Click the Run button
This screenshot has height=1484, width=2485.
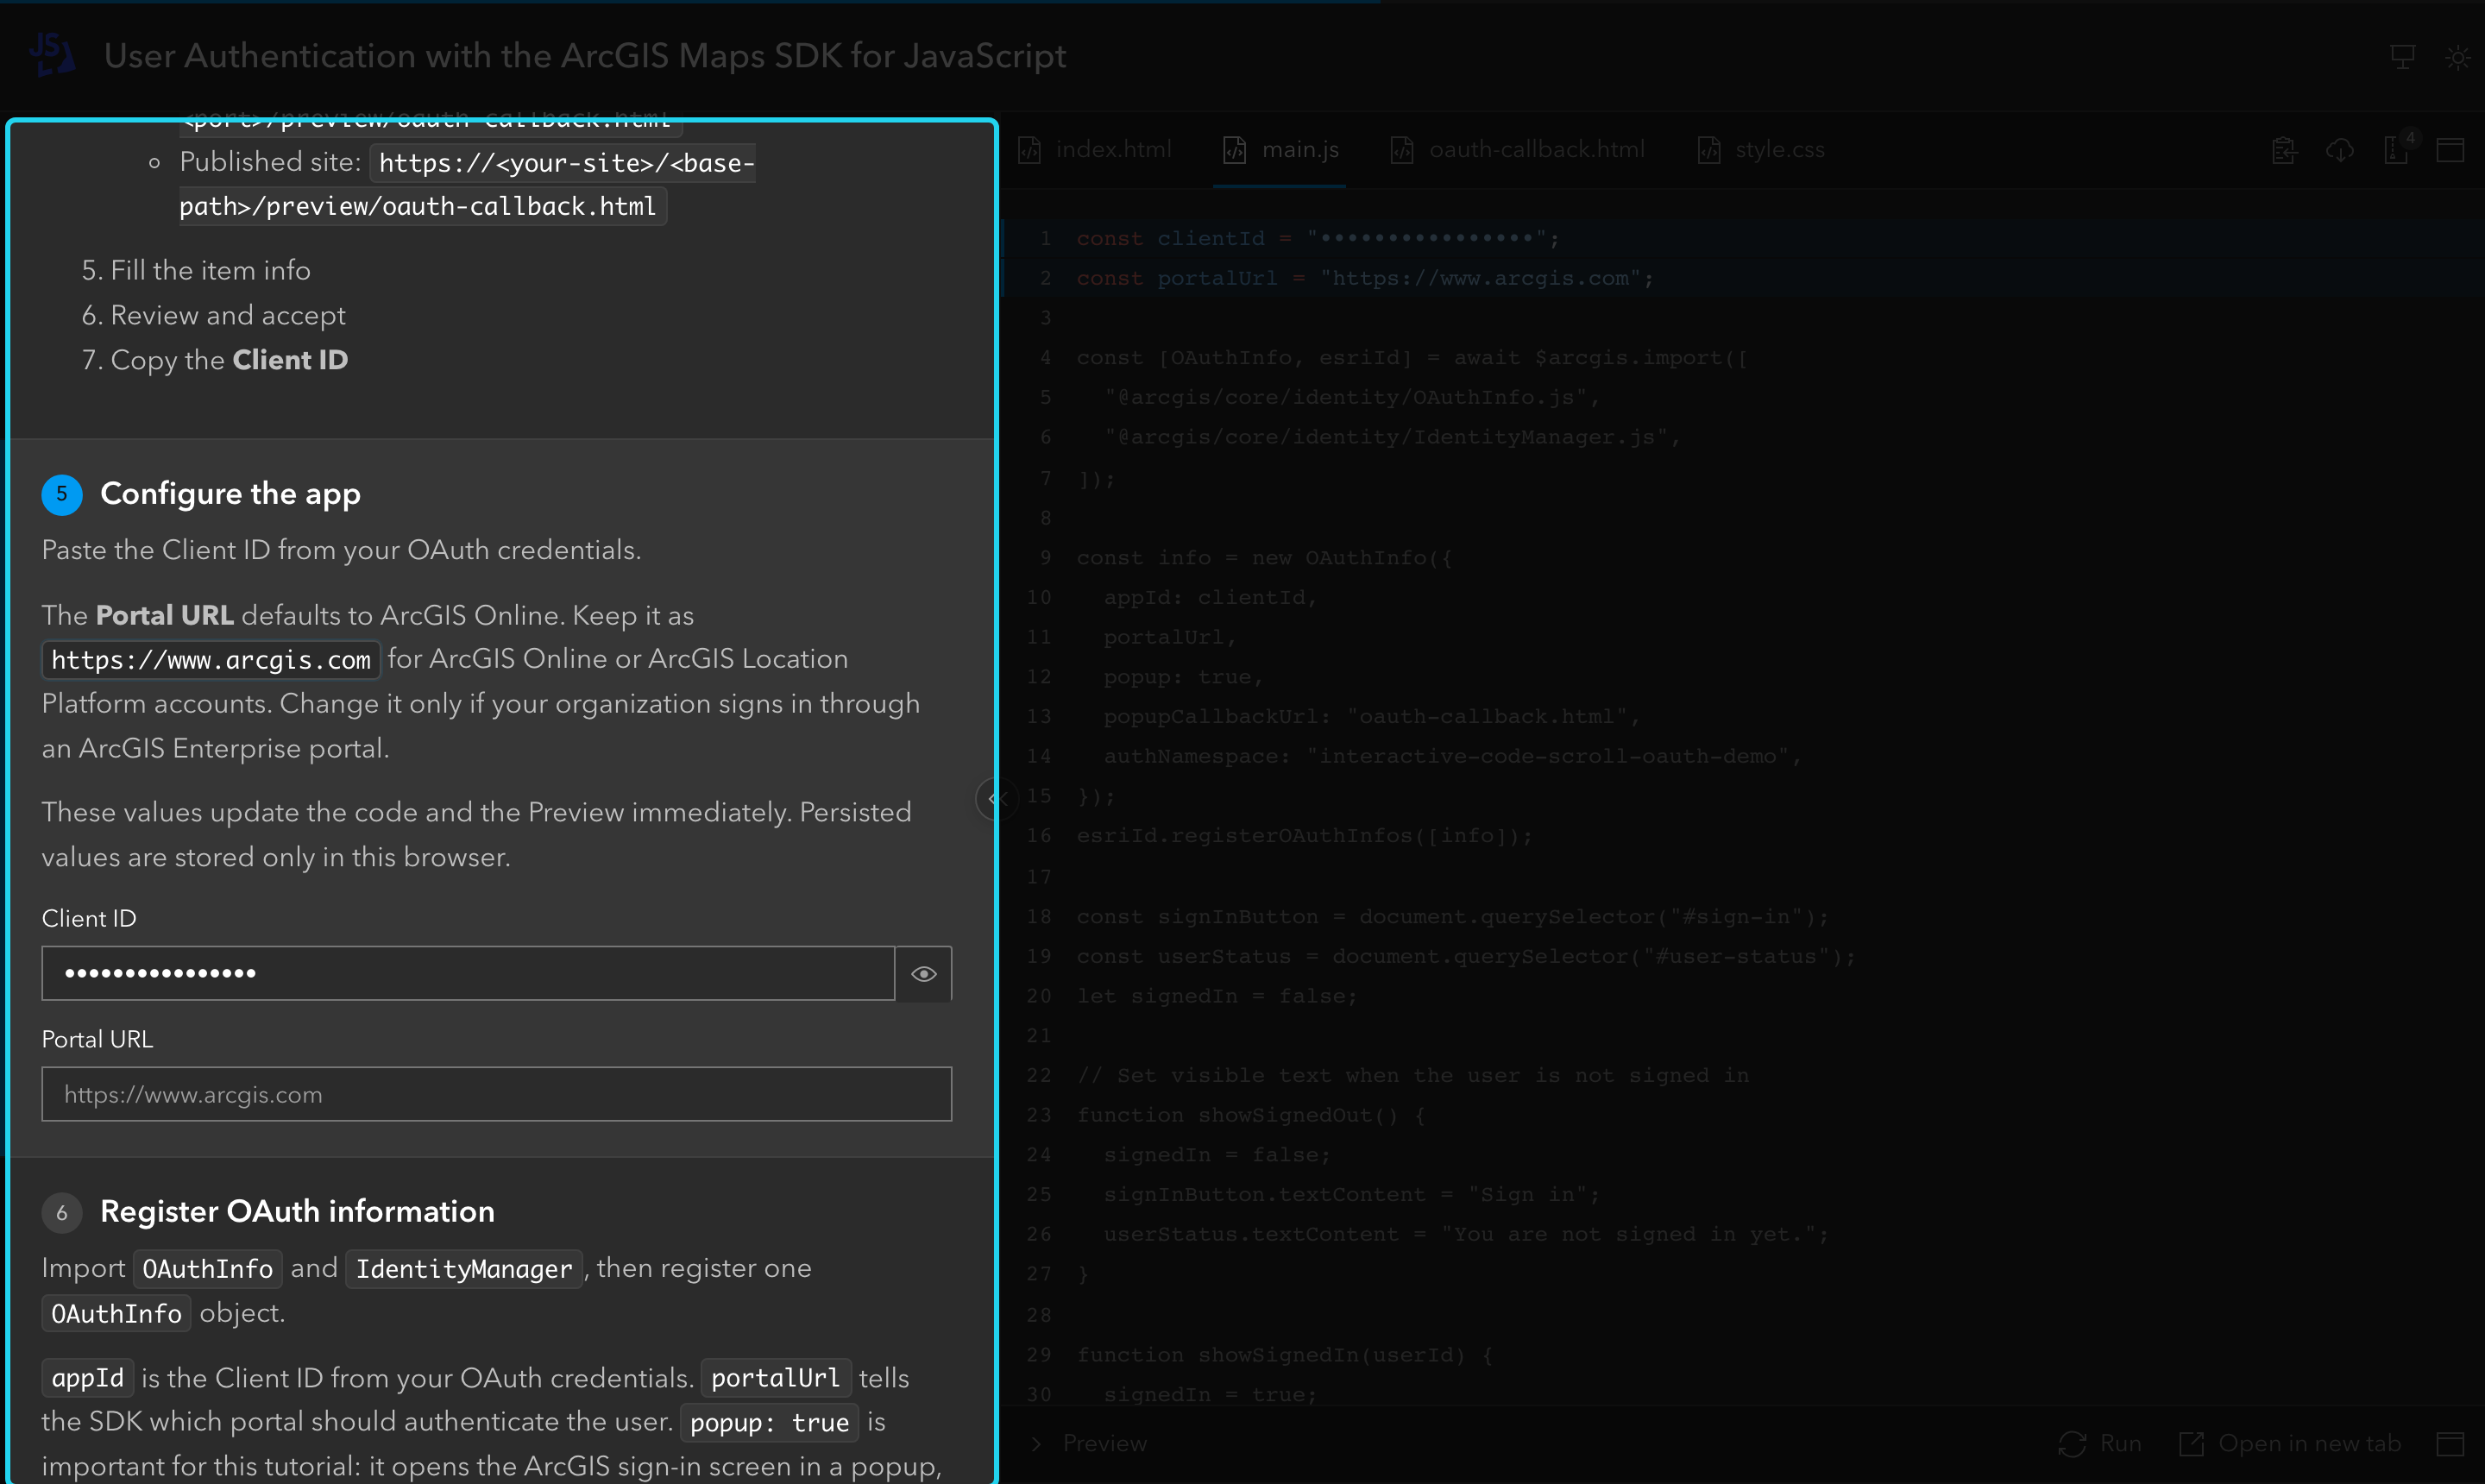[x=2100, y=1443]
